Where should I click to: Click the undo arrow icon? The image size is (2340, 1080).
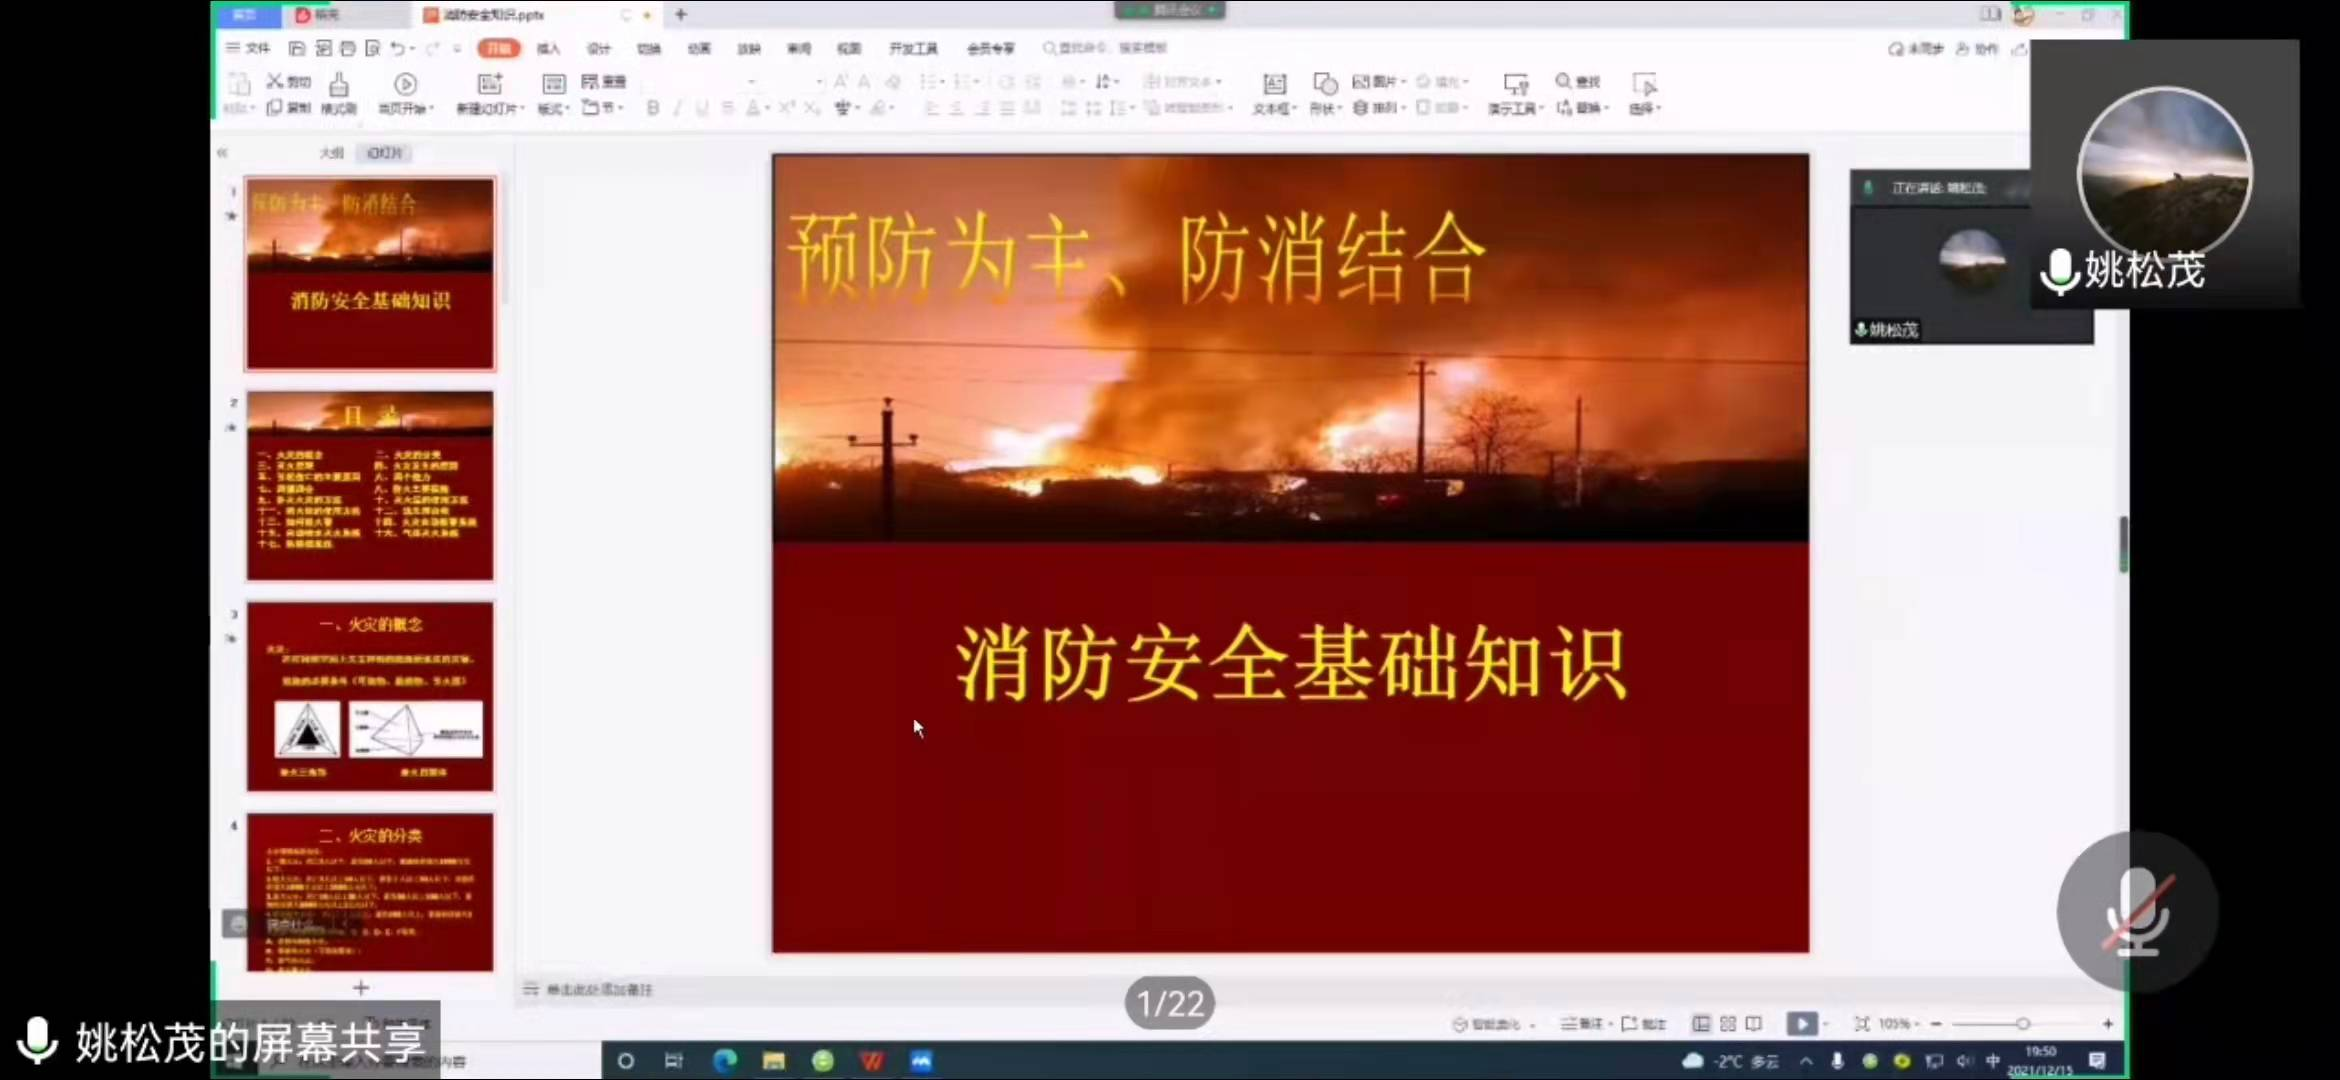[x=398, y=48]
